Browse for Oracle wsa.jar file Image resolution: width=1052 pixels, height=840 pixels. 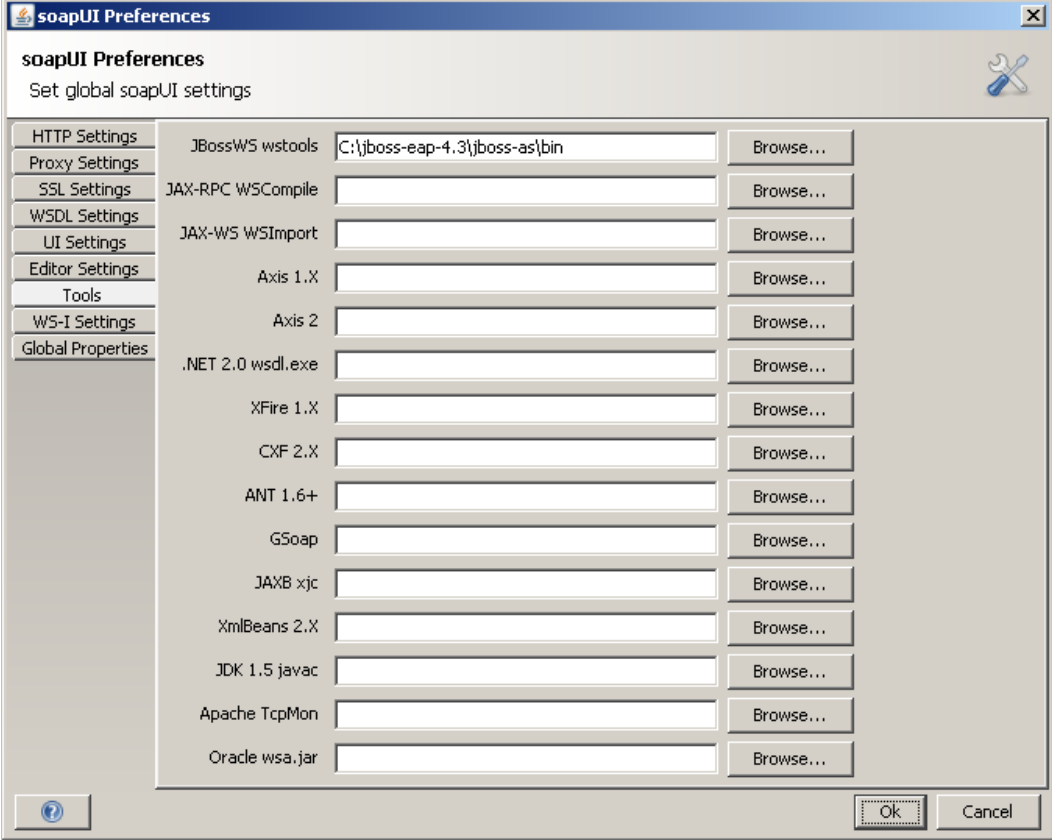click(x=790, y=757)
